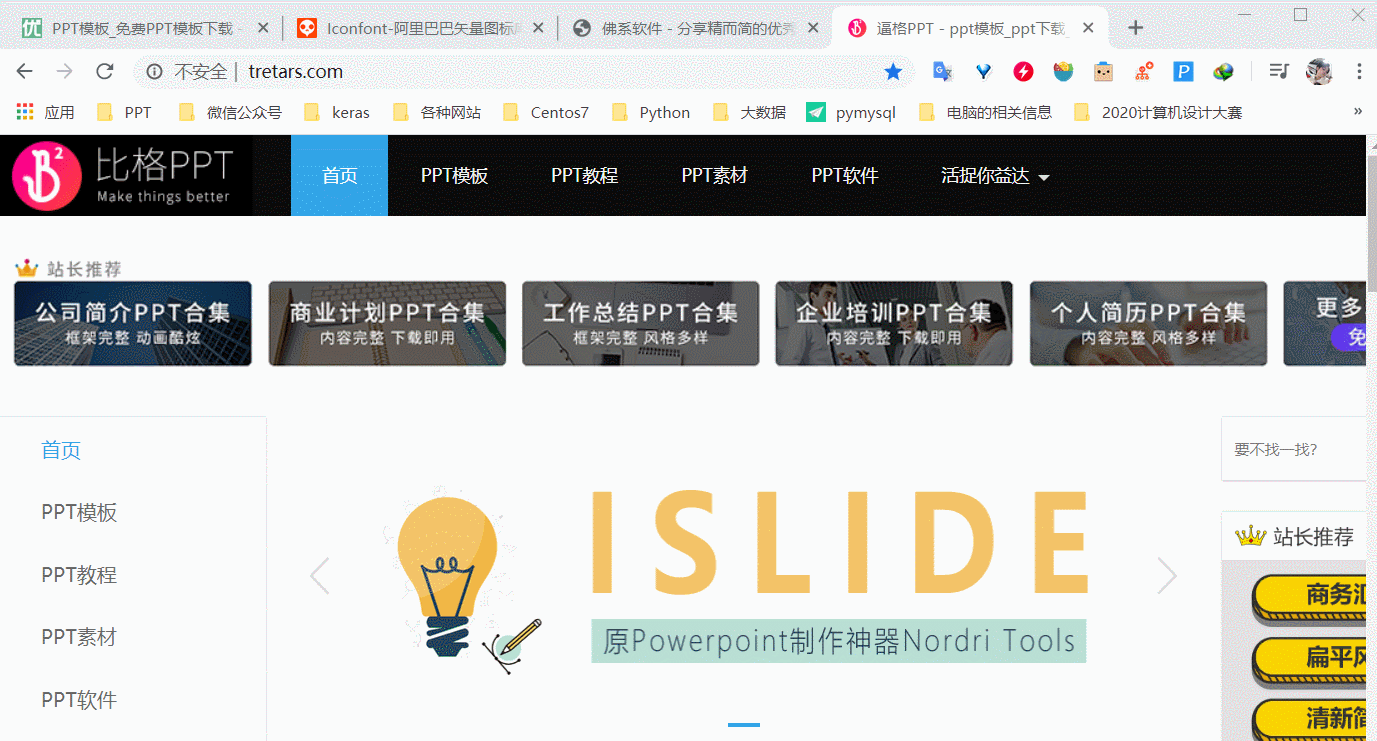The height and width of the screenshot is (741, 1377).
Task: Show hidden bookmarks with the » chevron
Action: point(1357,111)
